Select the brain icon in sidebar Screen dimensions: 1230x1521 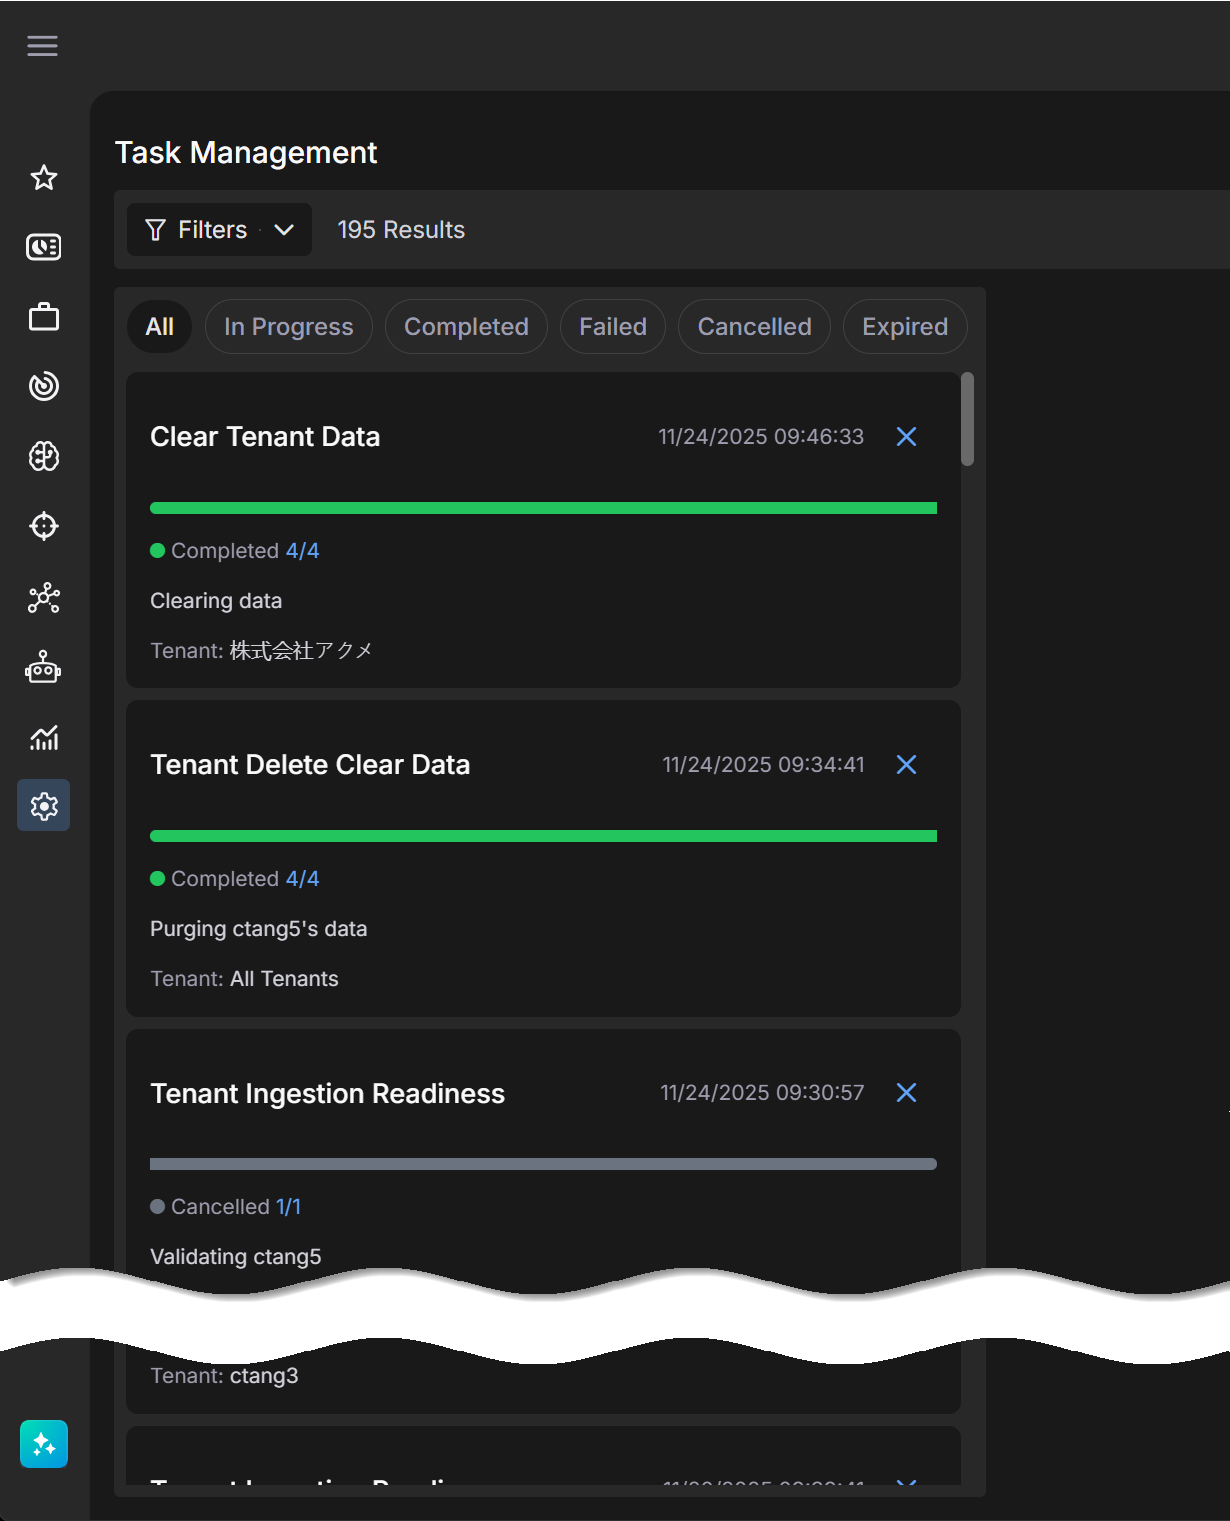coord(44,457)
